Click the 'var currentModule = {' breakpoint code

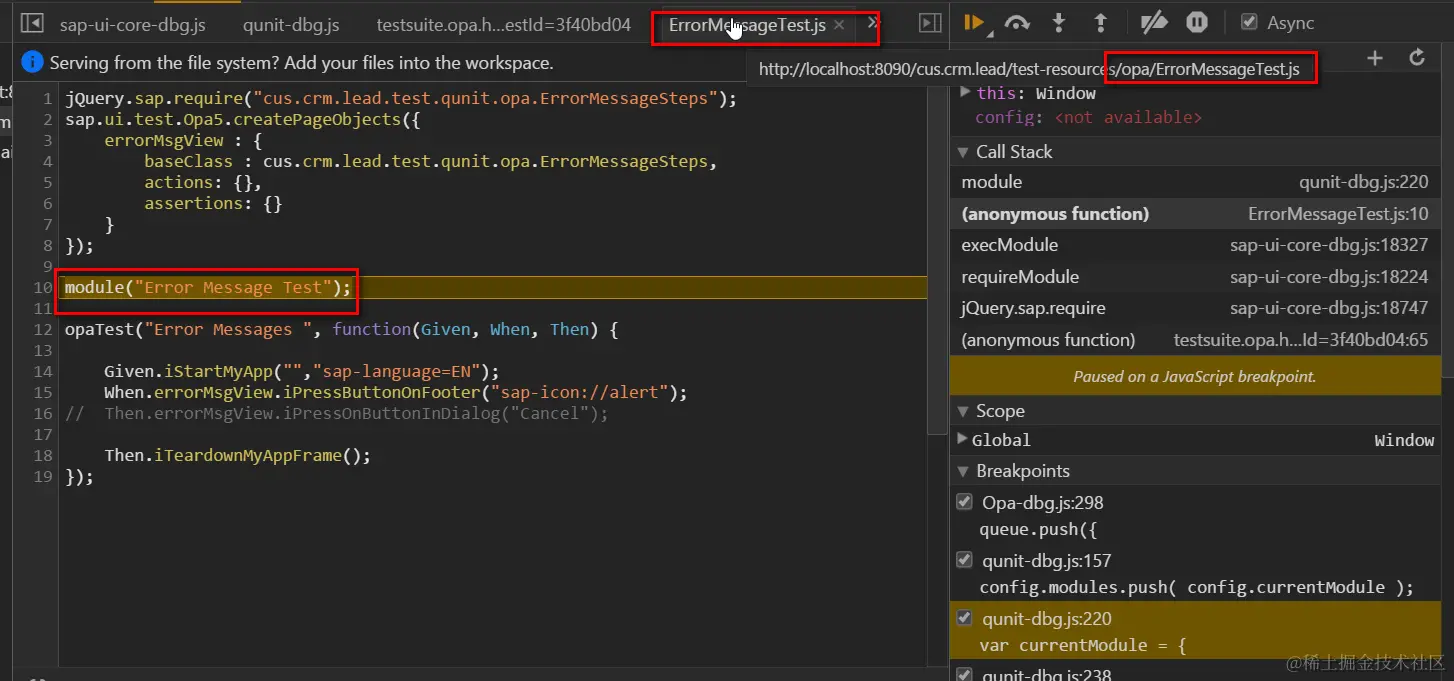click(x=1083, y=645)
